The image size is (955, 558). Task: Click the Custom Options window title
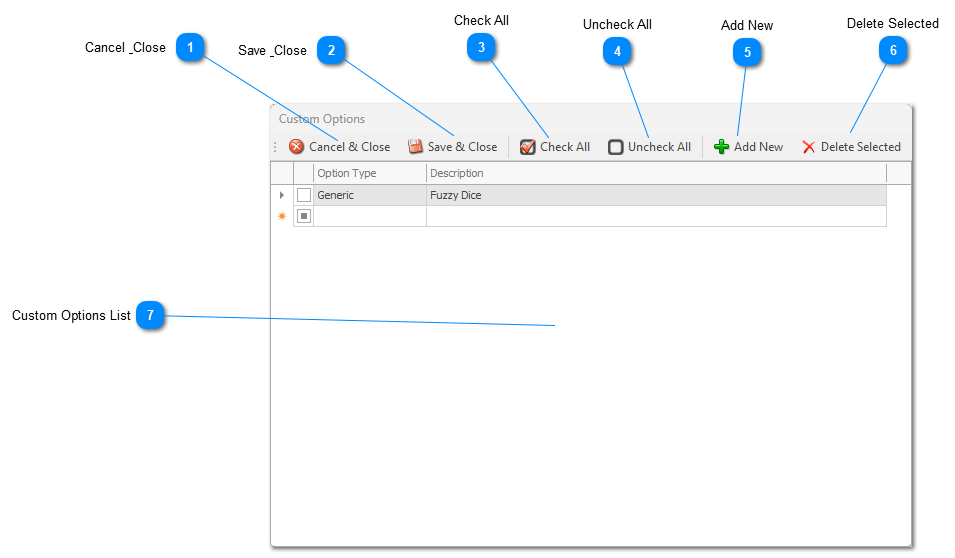pos(322,119)
